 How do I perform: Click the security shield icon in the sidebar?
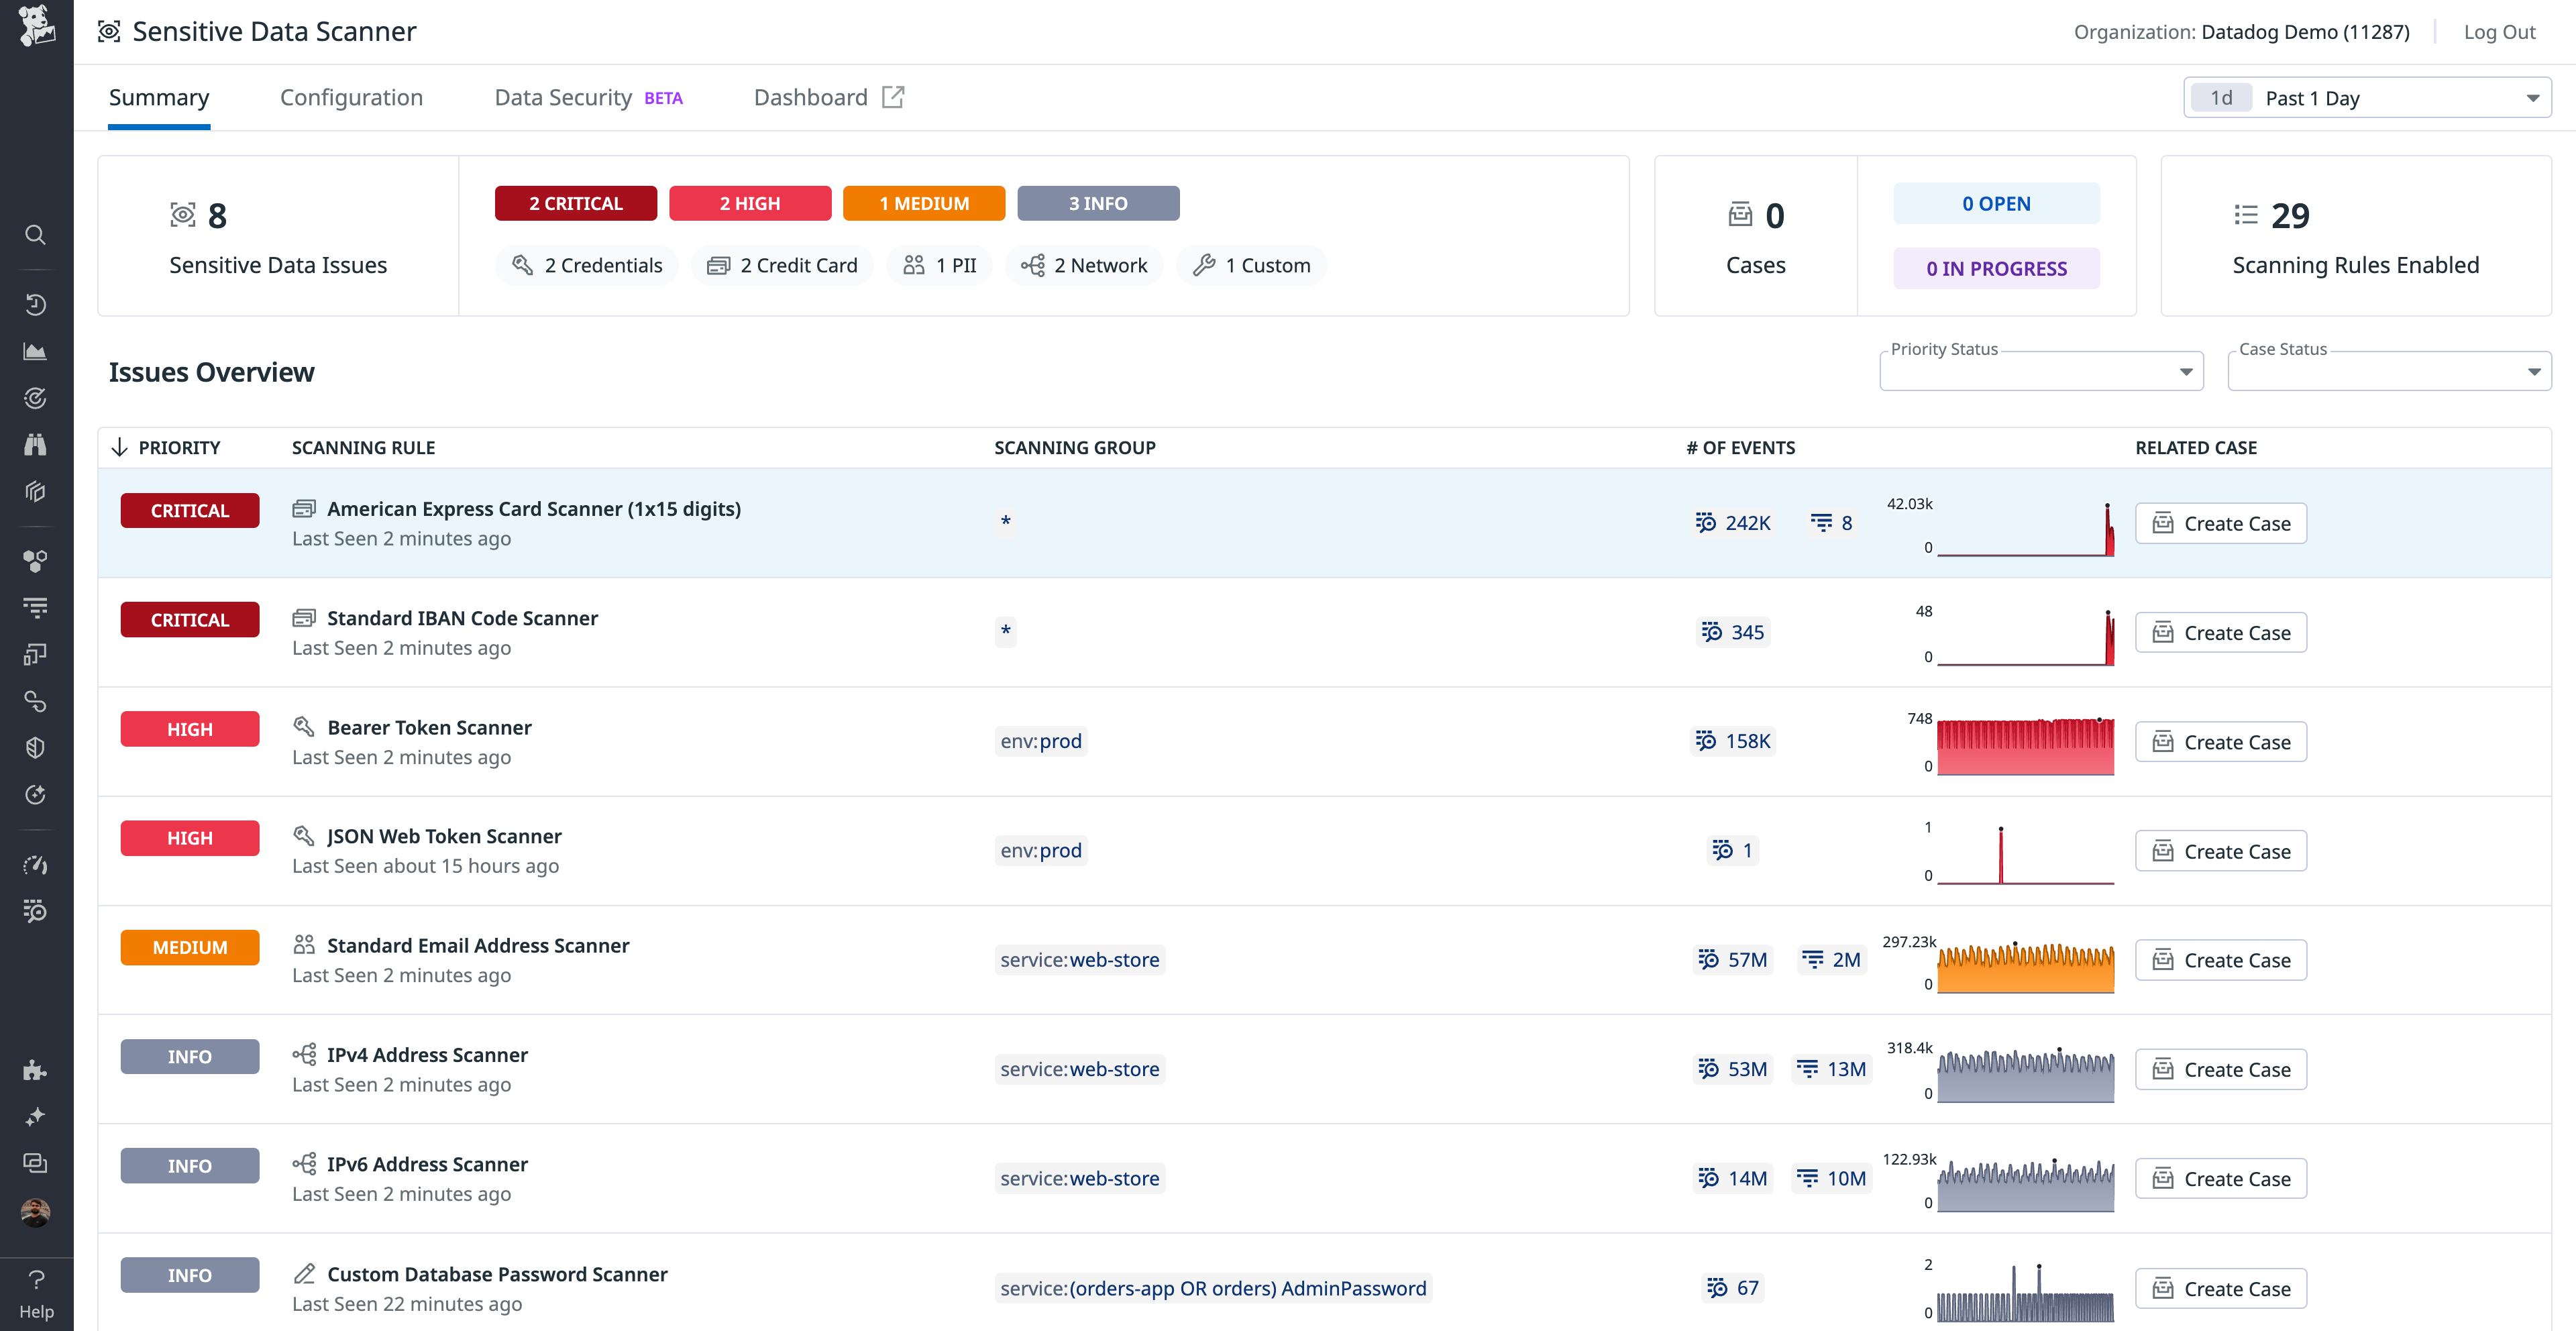tap(35, 747)
